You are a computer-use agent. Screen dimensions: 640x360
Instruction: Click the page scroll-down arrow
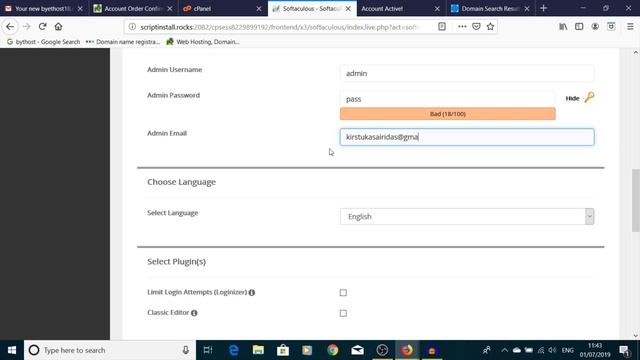pyautogui.click(x=636, y=336)
